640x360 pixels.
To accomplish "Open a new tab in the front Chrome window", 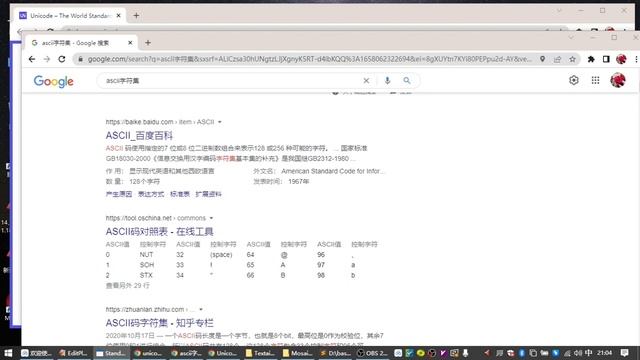I will pyautogui.click(x=148, y=43).
